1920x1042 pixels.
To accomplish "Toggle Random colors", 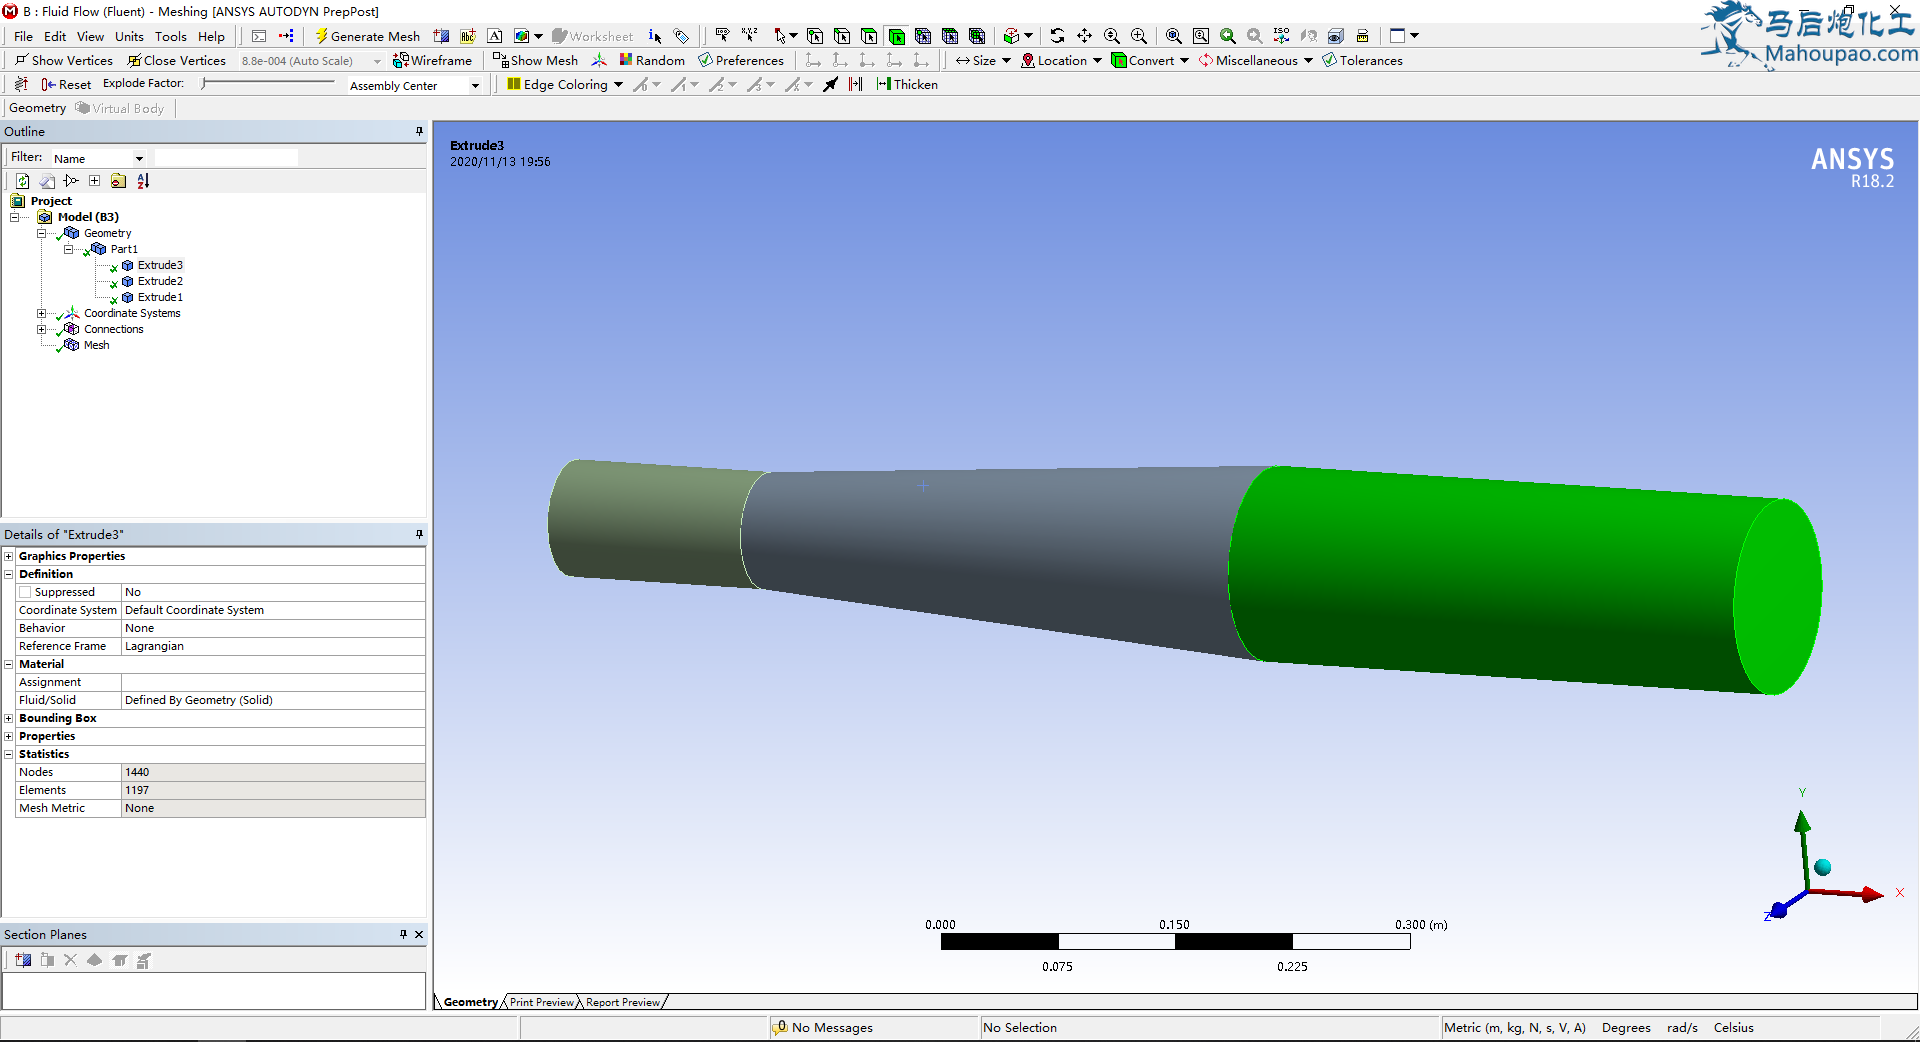I will click(x=652, y=60).
